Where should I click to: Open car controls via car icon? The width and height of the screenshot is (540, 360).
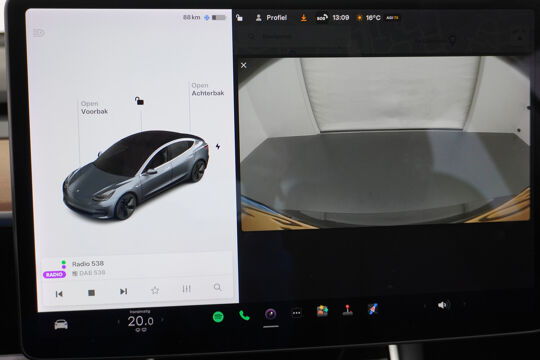(61, 325)
